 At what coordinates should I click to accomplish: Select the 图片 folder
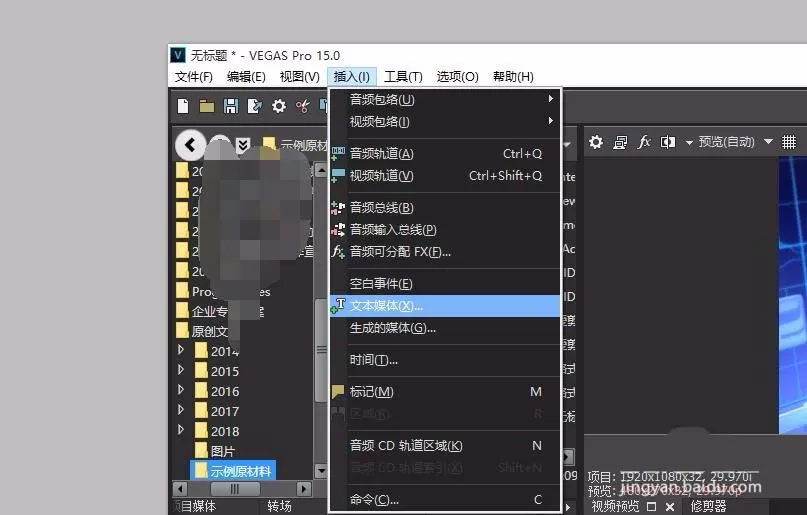tap(215, 451)
